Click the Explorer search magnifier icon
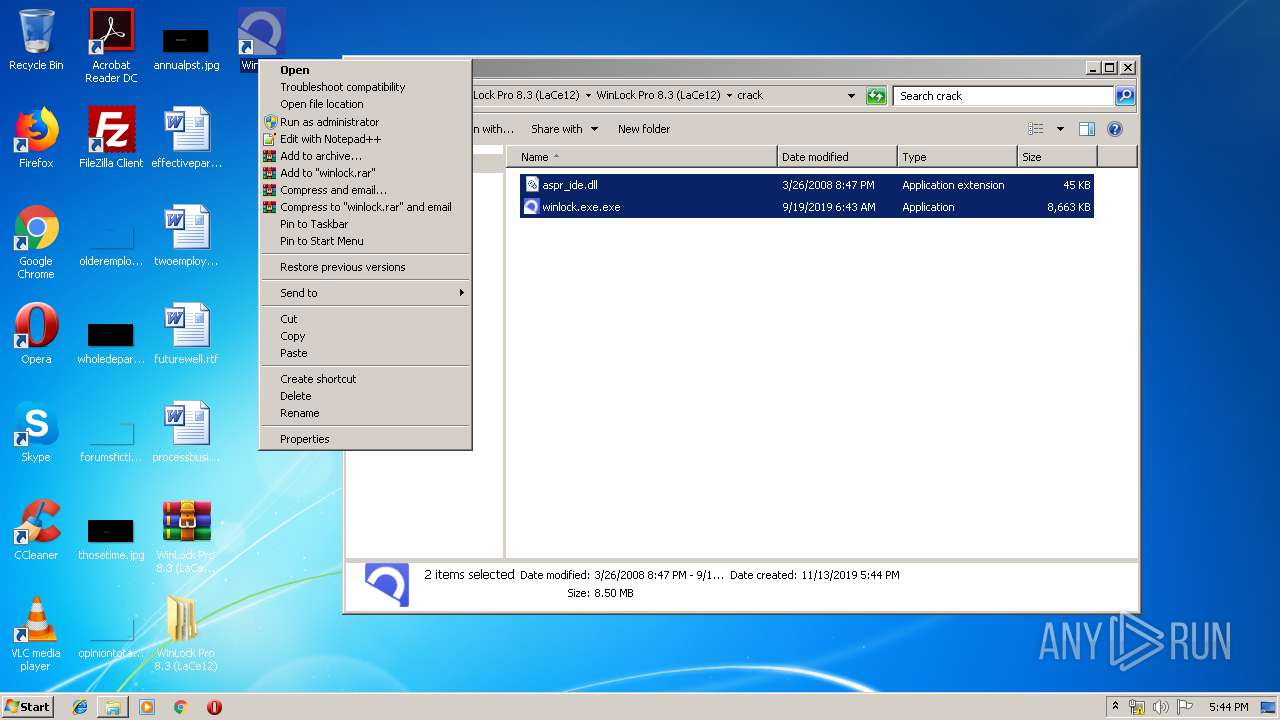Screen dimensions: 1280x720 1125,96
